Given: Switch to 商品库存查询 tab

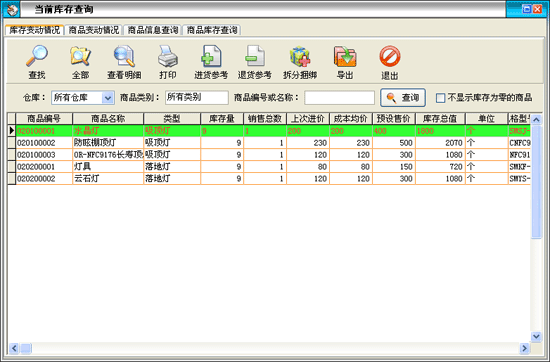Looking at the screenshot, I should pos(212,30).
